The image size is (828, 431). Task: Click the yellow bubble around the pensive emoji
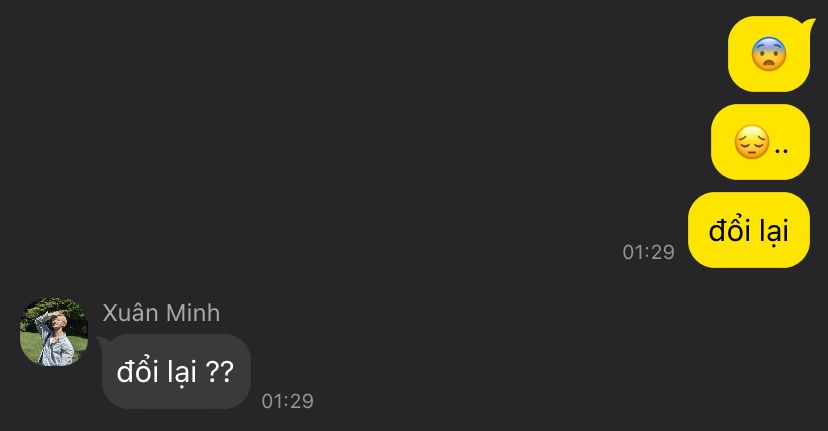click(760, 142)
